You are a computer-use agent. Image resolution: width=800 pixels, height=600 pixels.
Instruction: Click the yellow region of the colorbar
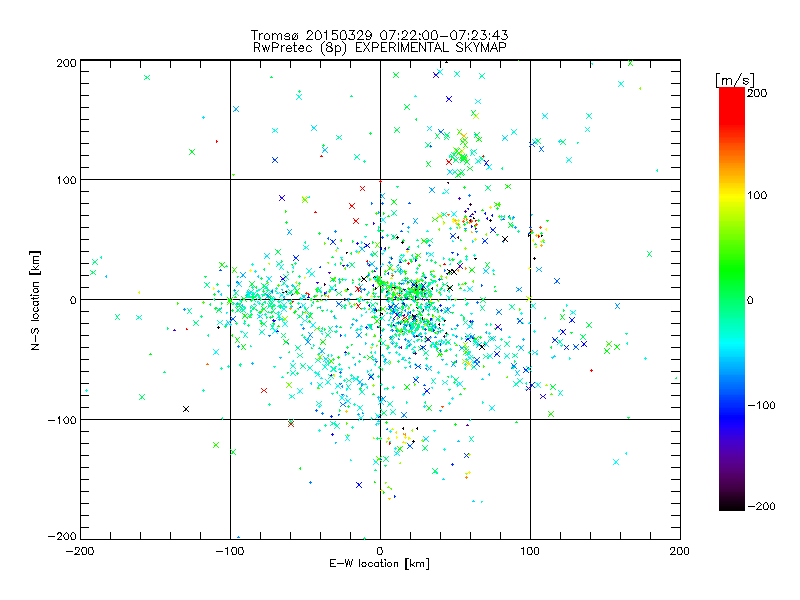732,195
